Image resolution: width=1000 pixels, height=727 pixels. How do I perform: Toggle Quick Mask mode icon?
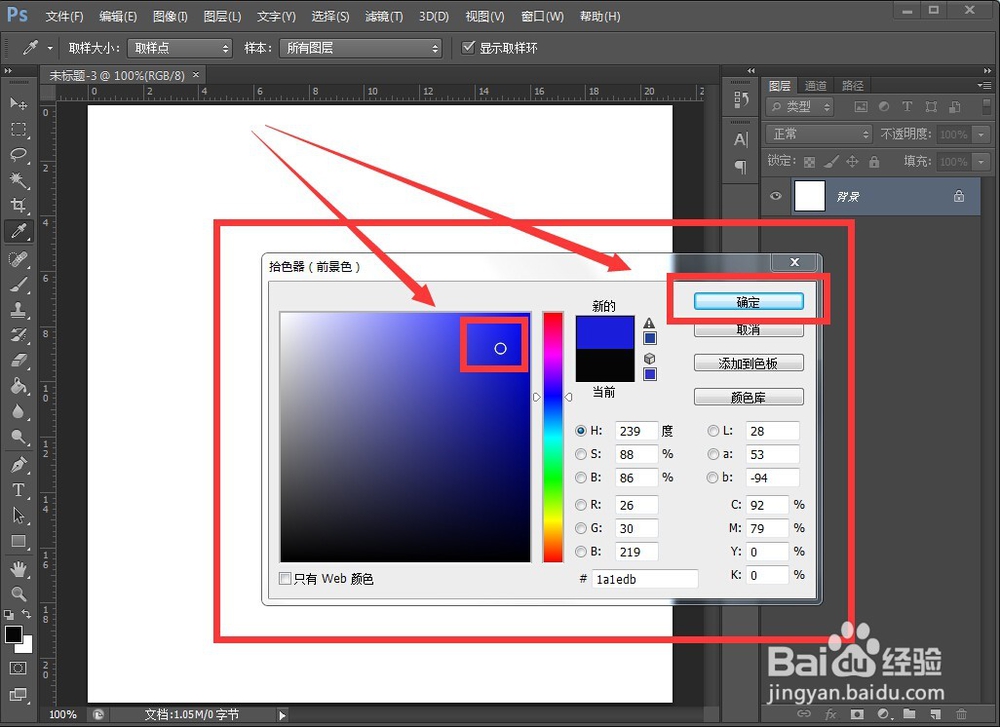[18, 668]
